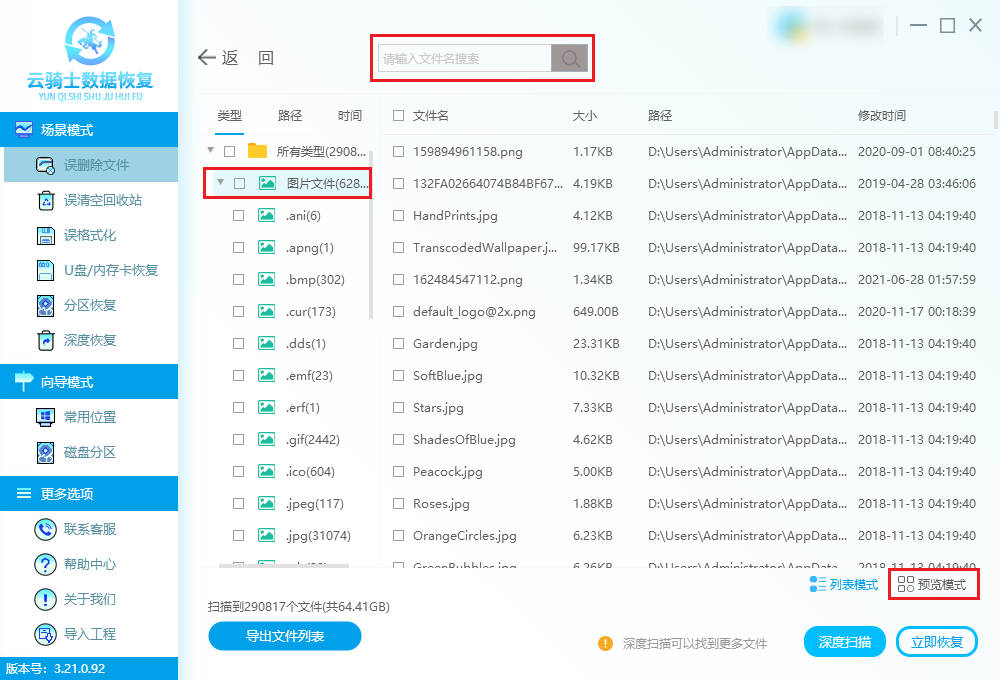The image size is (1000, 680).
Task: Collapse the 所有类型 tree node
Action: [210, 151]
